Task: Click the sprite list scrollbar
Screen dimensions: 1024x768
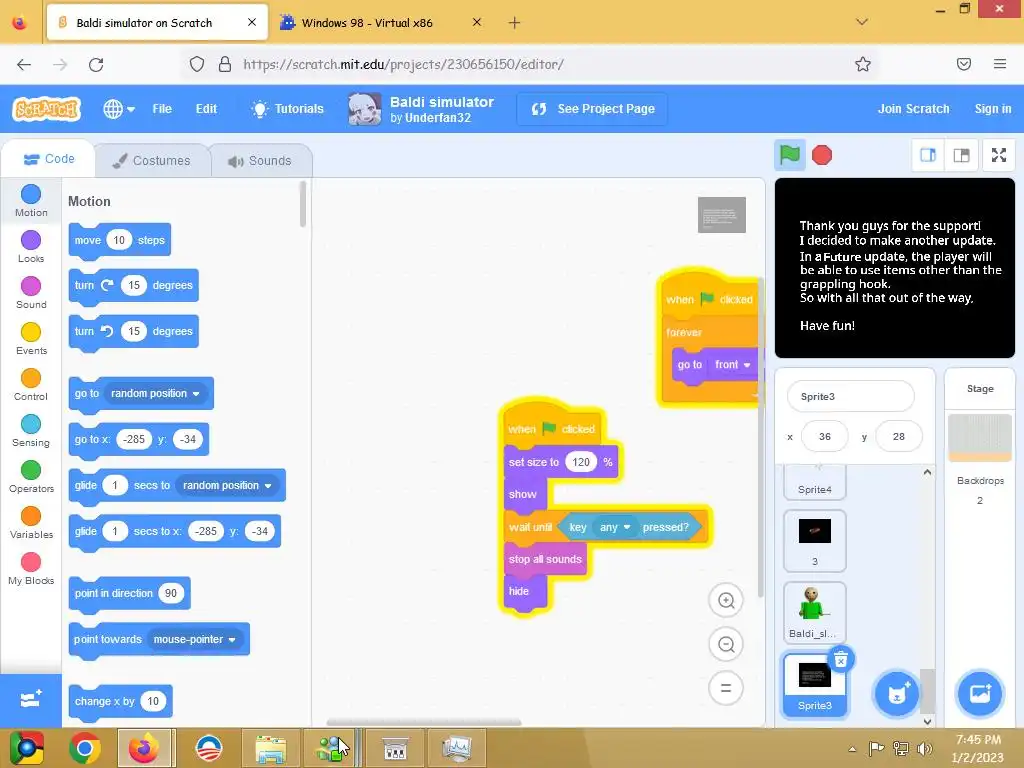Action: coord(927,692)
